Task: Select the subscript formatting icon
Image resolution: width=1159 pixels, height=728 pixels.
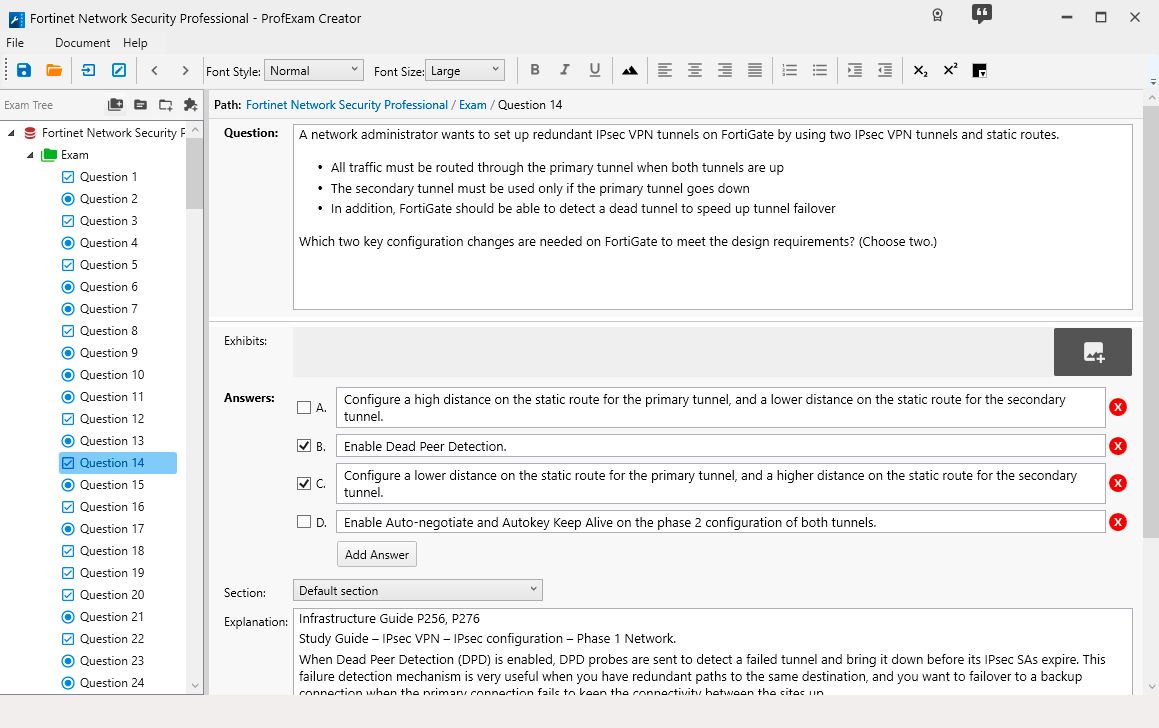Action: [918, 70]
